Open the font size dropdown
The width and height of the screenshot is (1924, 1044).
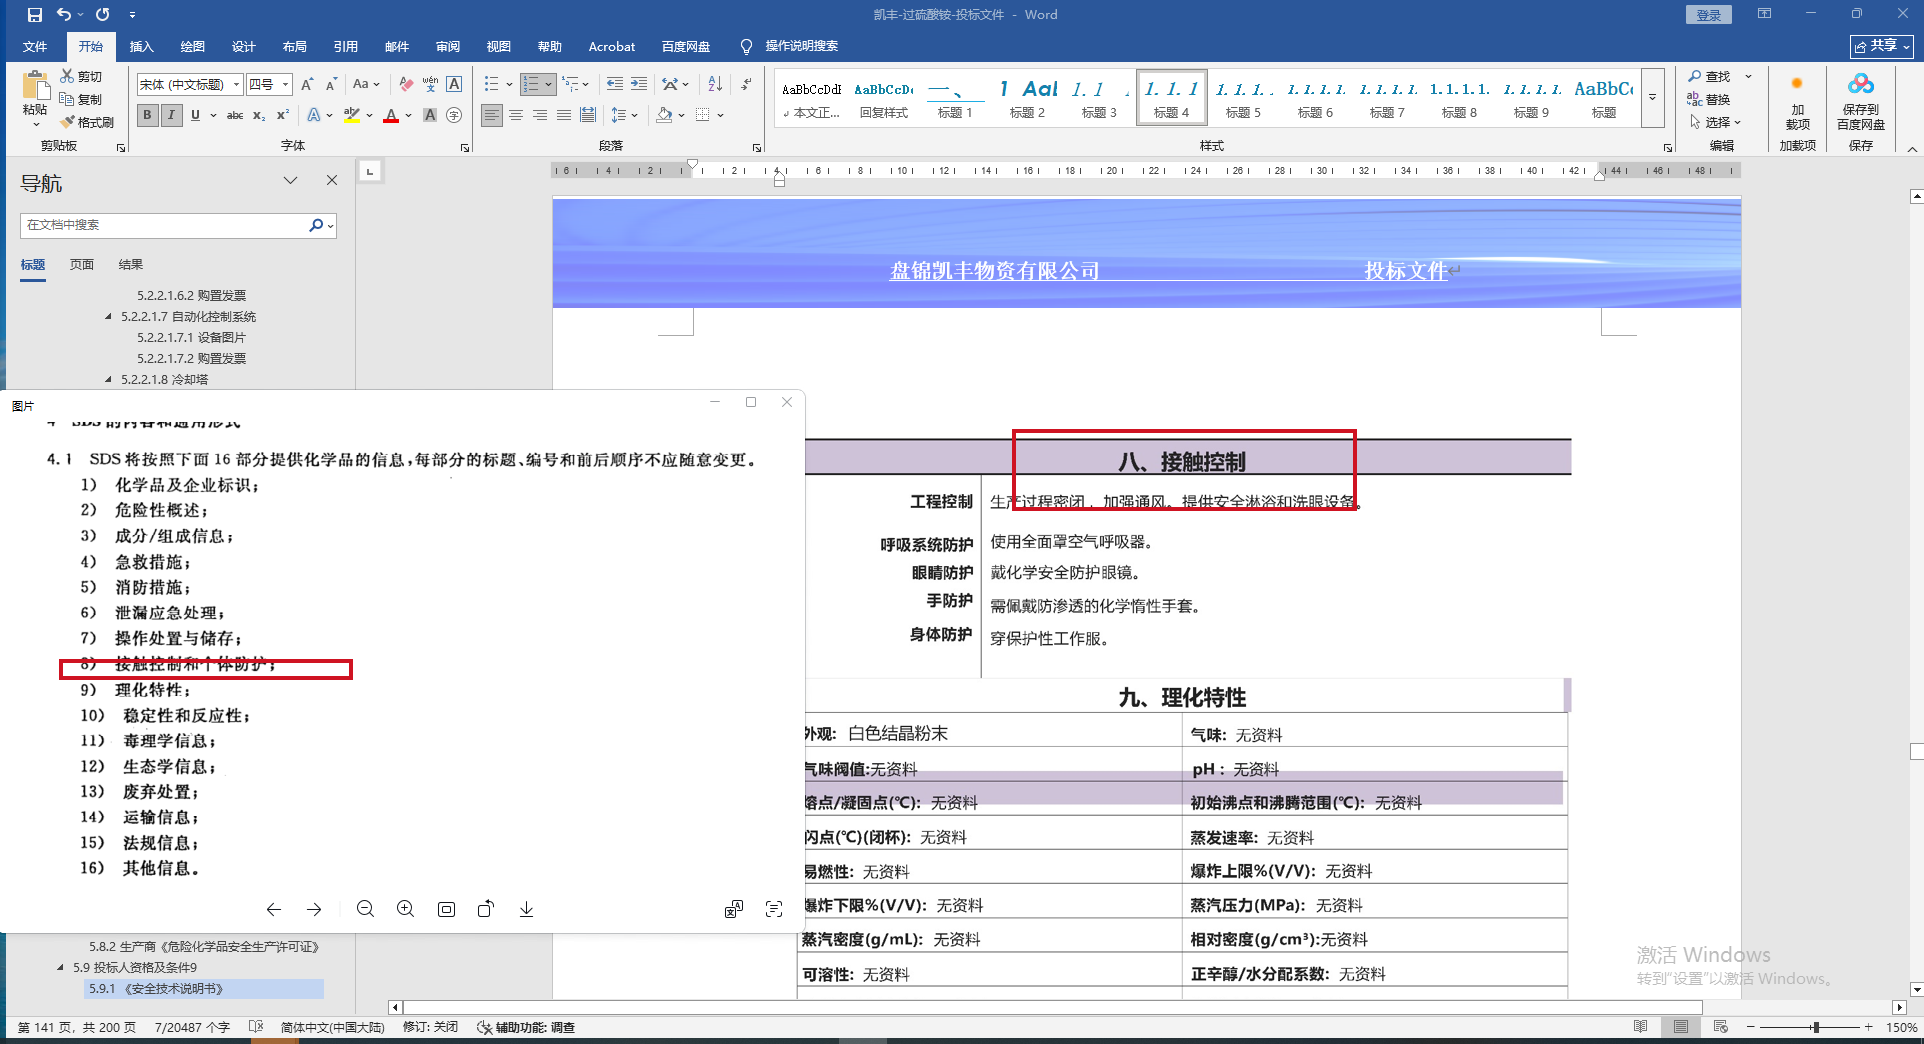click(x=285, y=85)
